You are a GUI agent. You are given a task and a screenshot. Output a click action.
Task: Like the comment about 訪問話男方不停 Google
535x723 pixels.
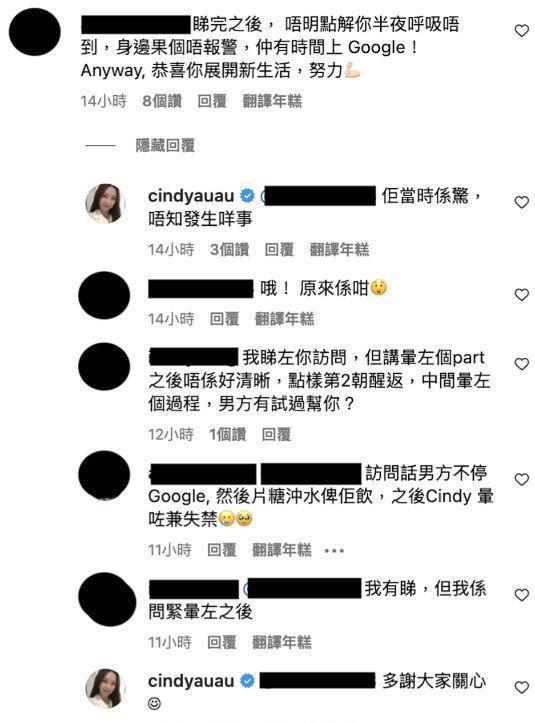coord(521,480)
